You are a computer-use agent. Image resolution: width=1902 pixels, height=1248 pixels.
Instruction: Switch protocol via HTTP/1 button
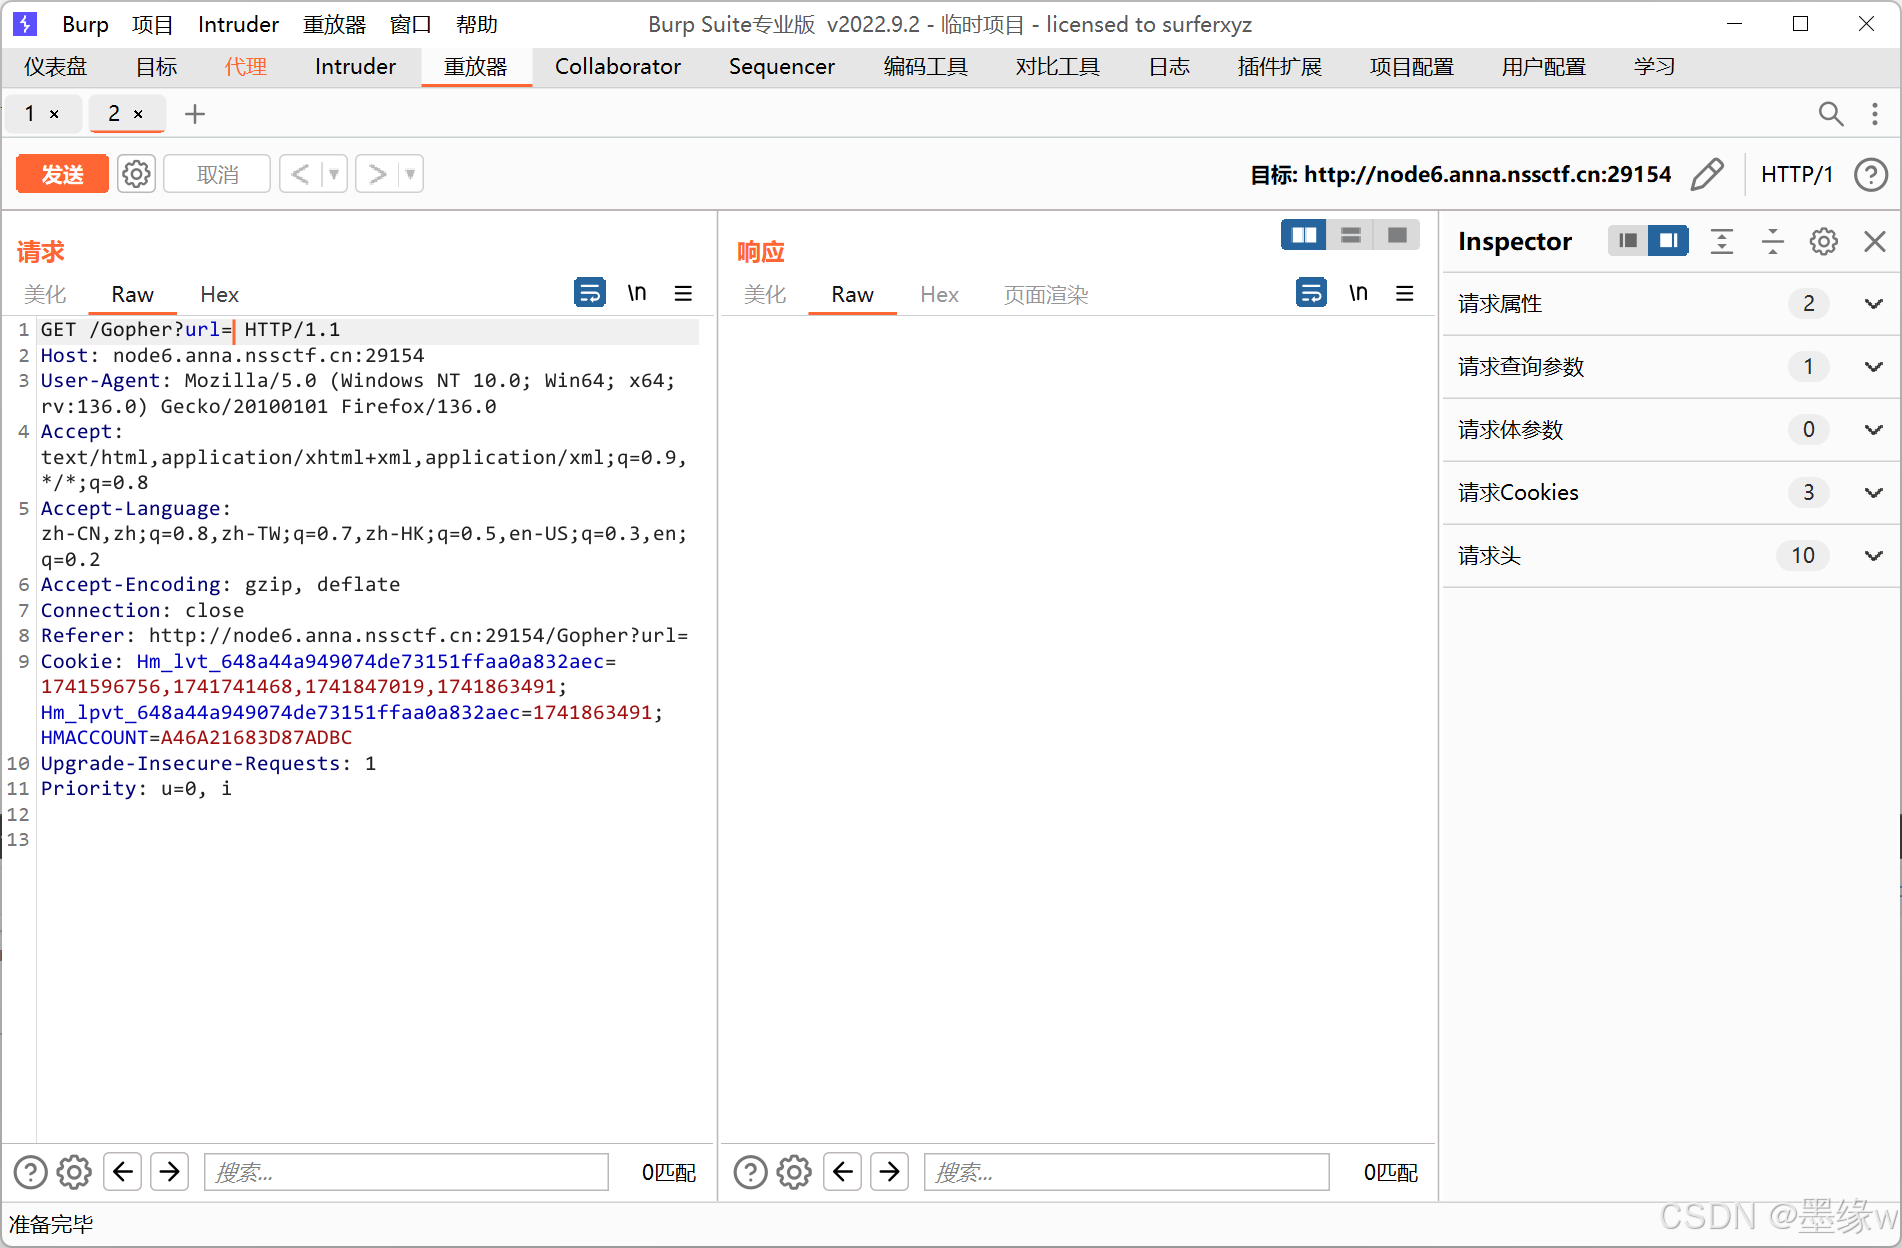(1797, 174)
